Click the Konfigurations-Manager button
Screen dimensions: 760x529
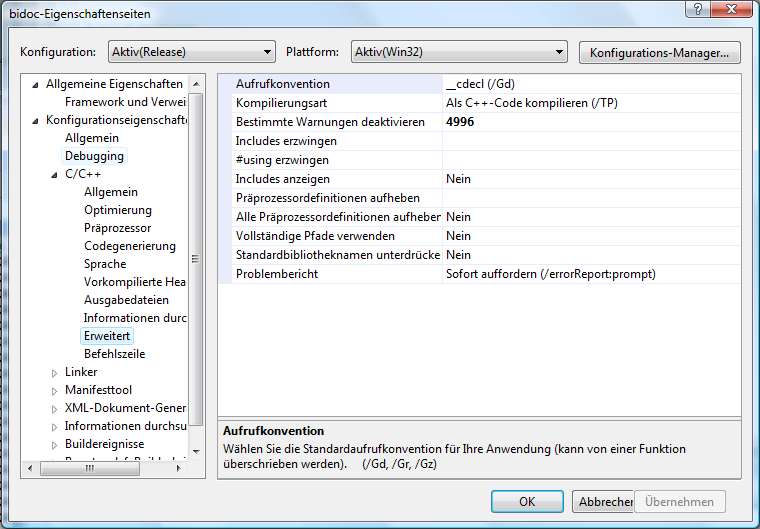[x=659, y=52]
